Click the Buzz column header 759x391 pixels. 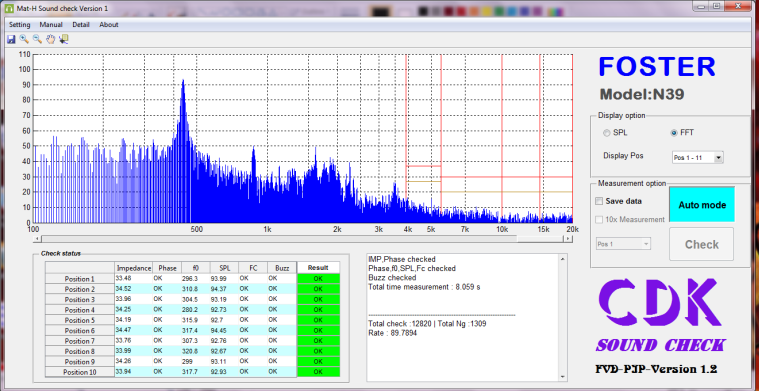tap(281, 268)
